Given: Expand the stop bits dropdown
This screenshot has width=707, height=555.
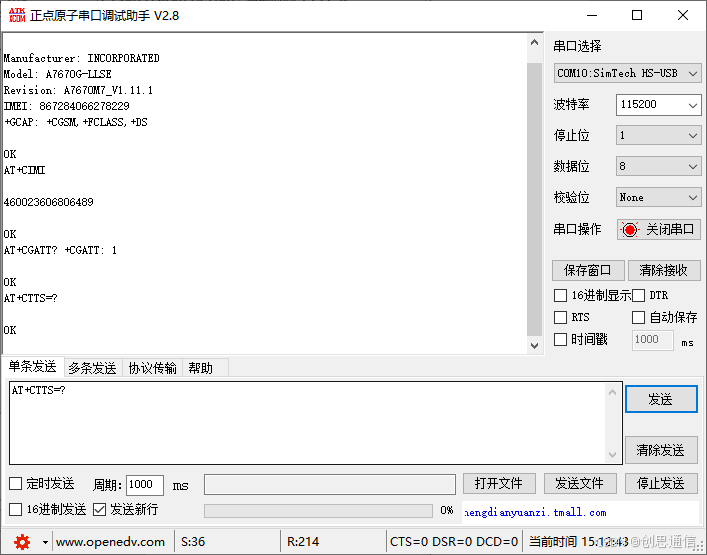Looking at the screenshot, I should pyautogui.click(x=693, y=136).
